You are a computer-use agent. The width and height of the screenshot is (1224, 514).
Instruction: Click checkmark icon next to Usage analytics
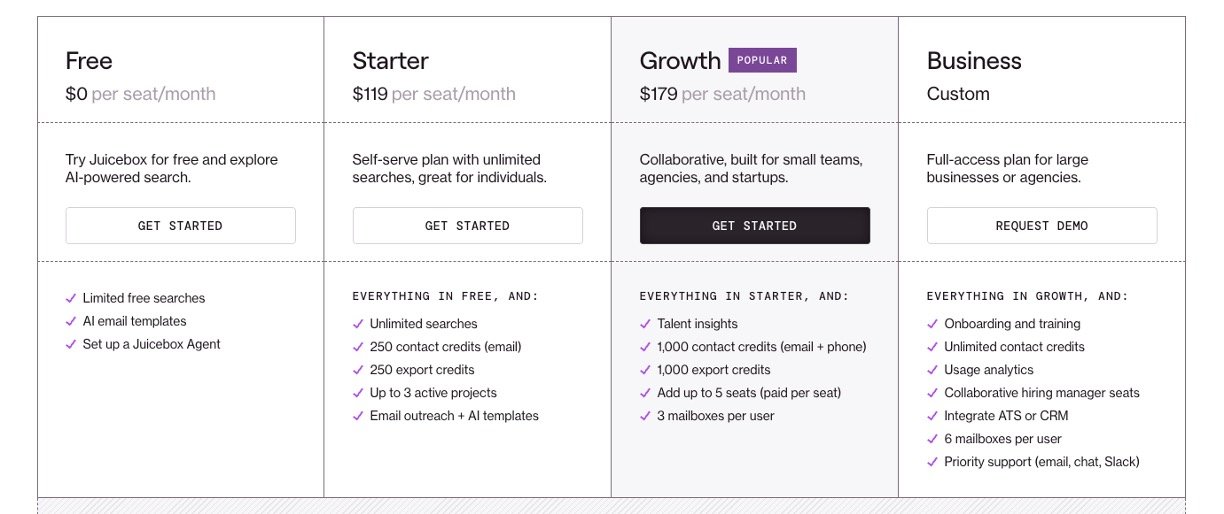[x=932, y=370]
